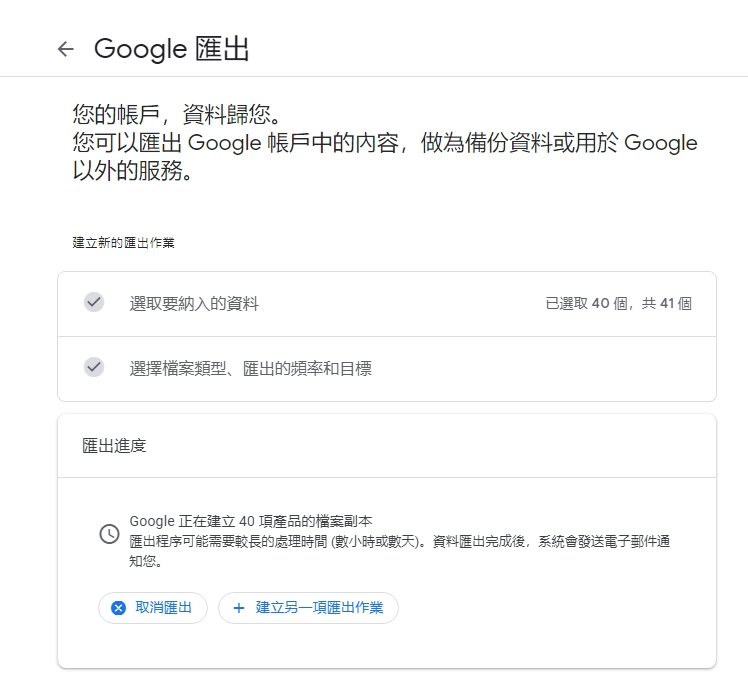Click the checkmark icon beside 選擇檔案類型
748x700 pixels.
pyautogui.click(x=94, y=367)
